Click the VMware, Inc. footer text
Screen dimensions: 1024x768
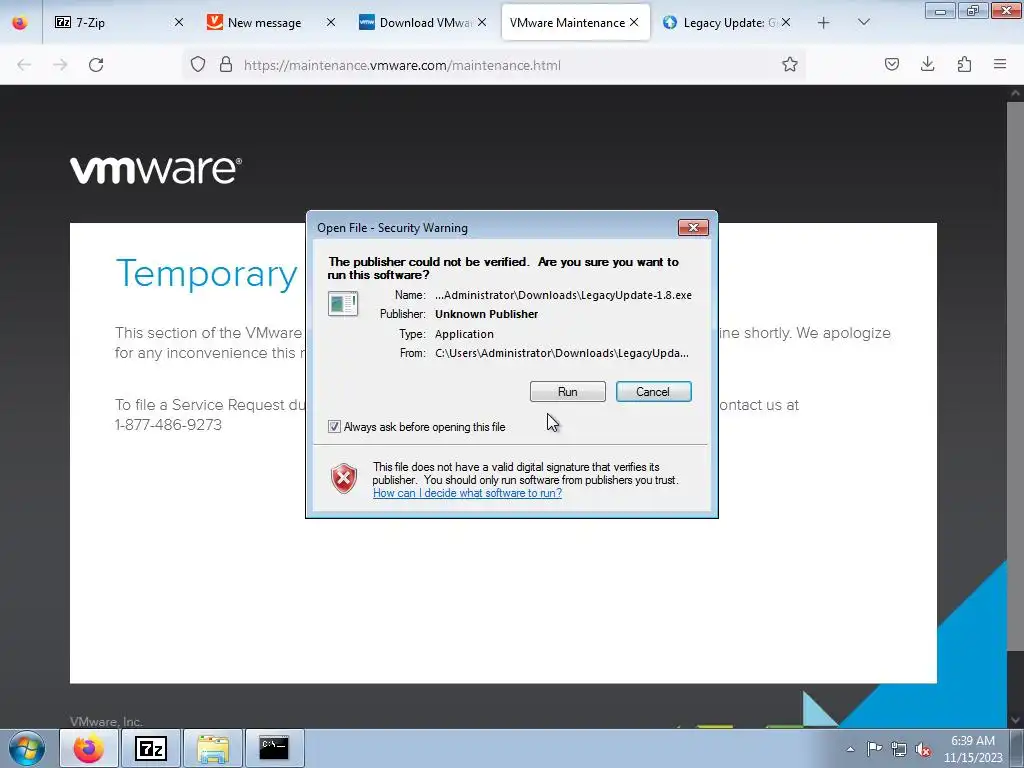pyautogui.click(x=106, y=722)
